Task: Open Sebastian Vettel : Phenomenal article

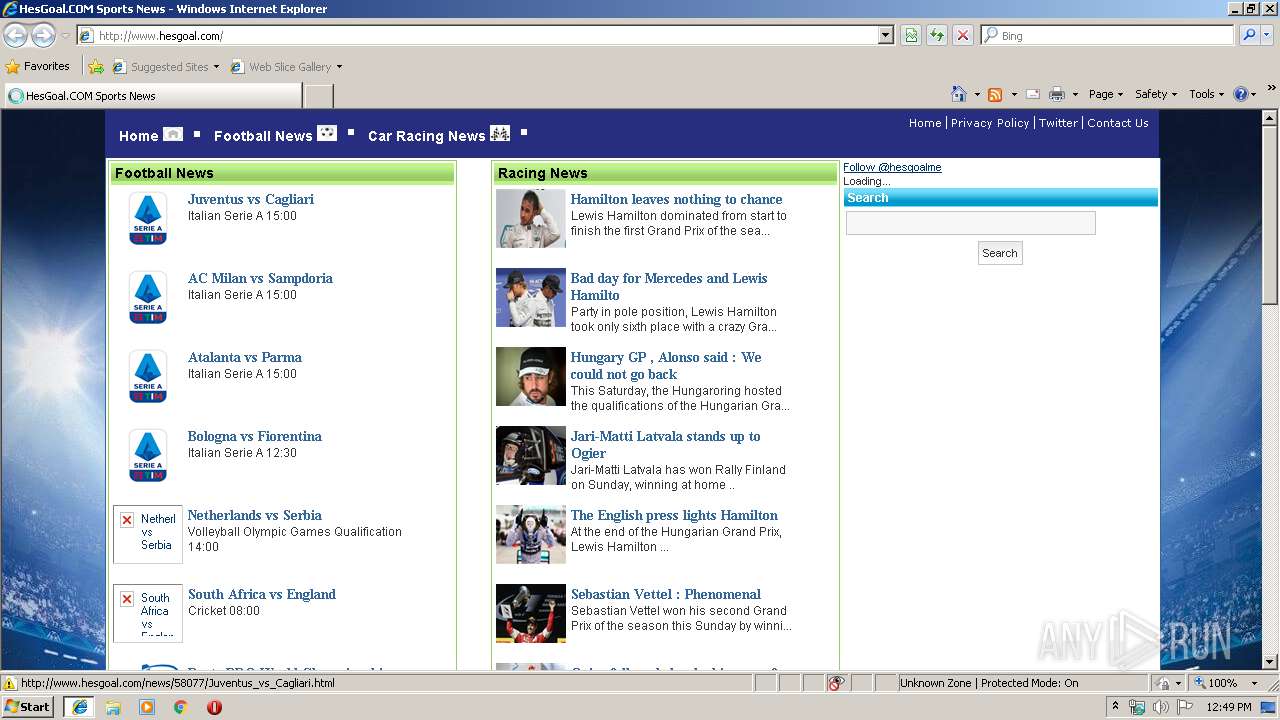Action: pyautogui.click(x=666, y=594)
